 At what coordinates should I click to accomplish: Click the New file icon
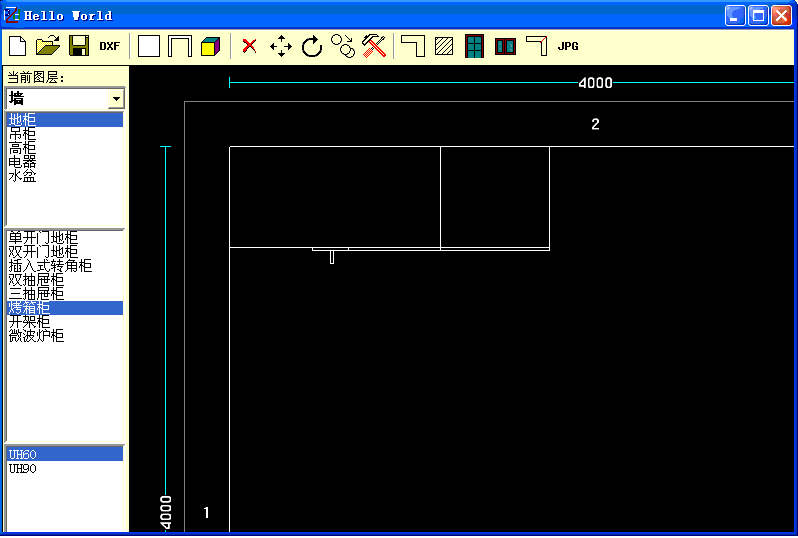18,46
